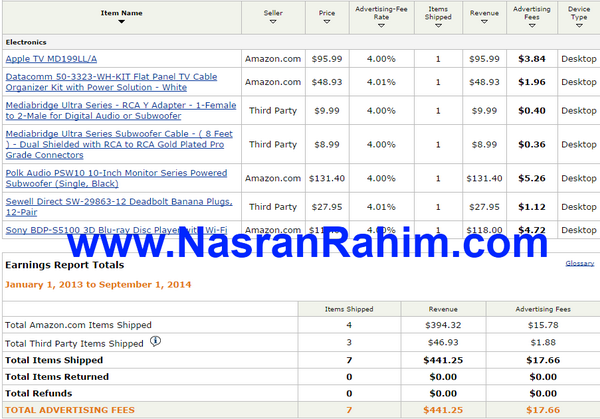The width and height of the screenshot is (600, 419).
Task: Sort by Items Shipped column arrow
Action: point(438,26)
